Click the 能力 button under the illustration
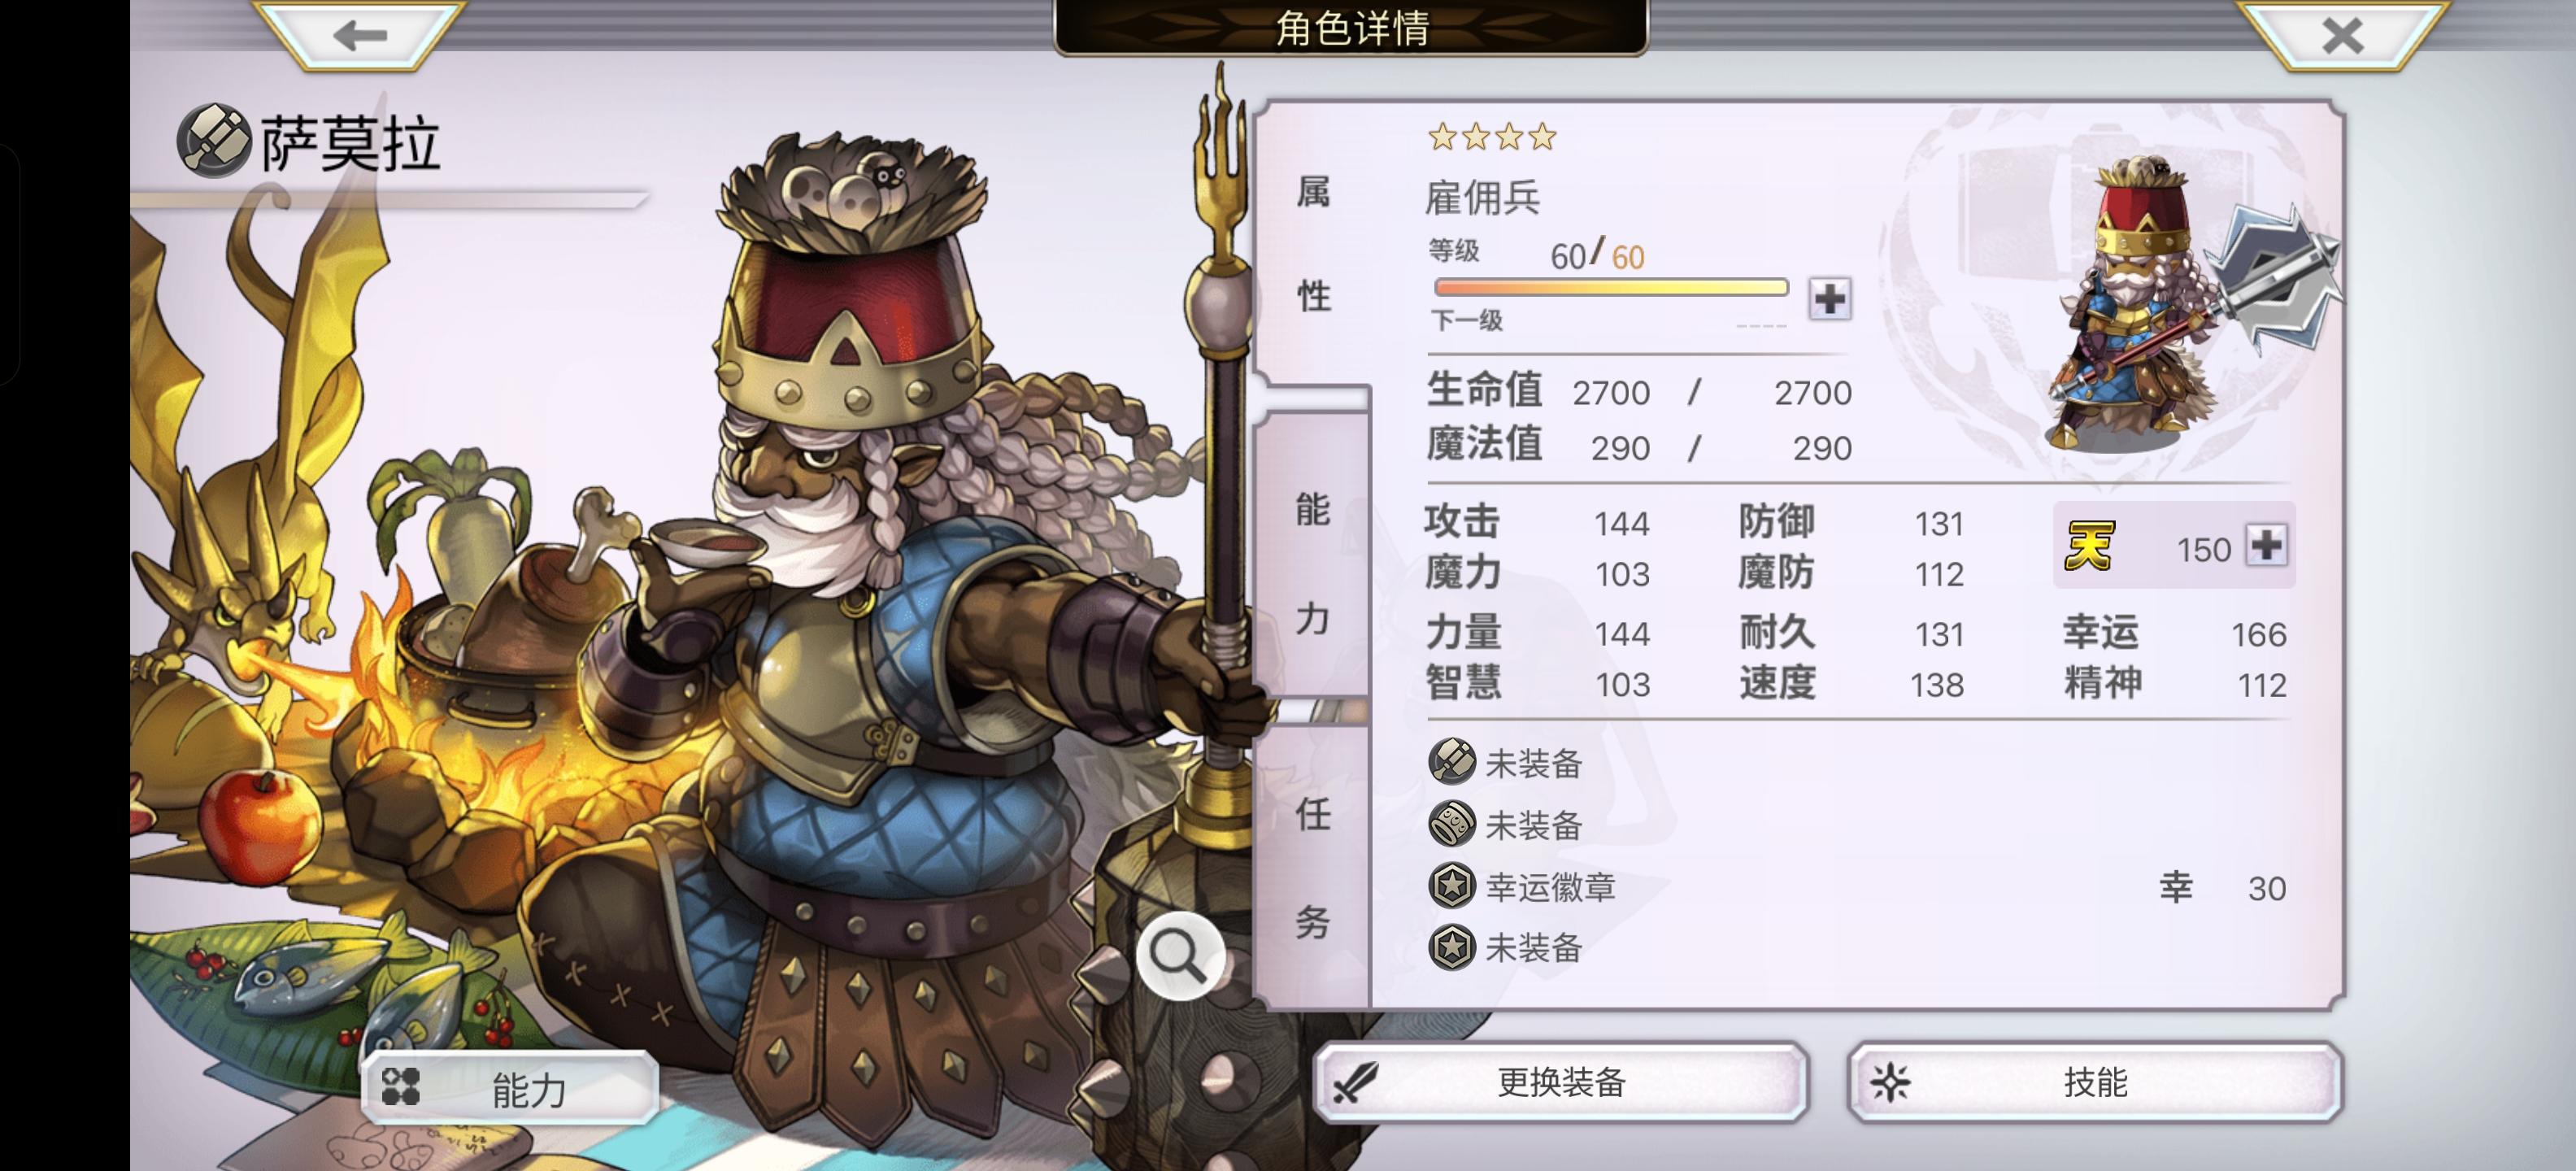Image resolution: width=2576 pixels, height=1171 pixels. (510, 1088)
